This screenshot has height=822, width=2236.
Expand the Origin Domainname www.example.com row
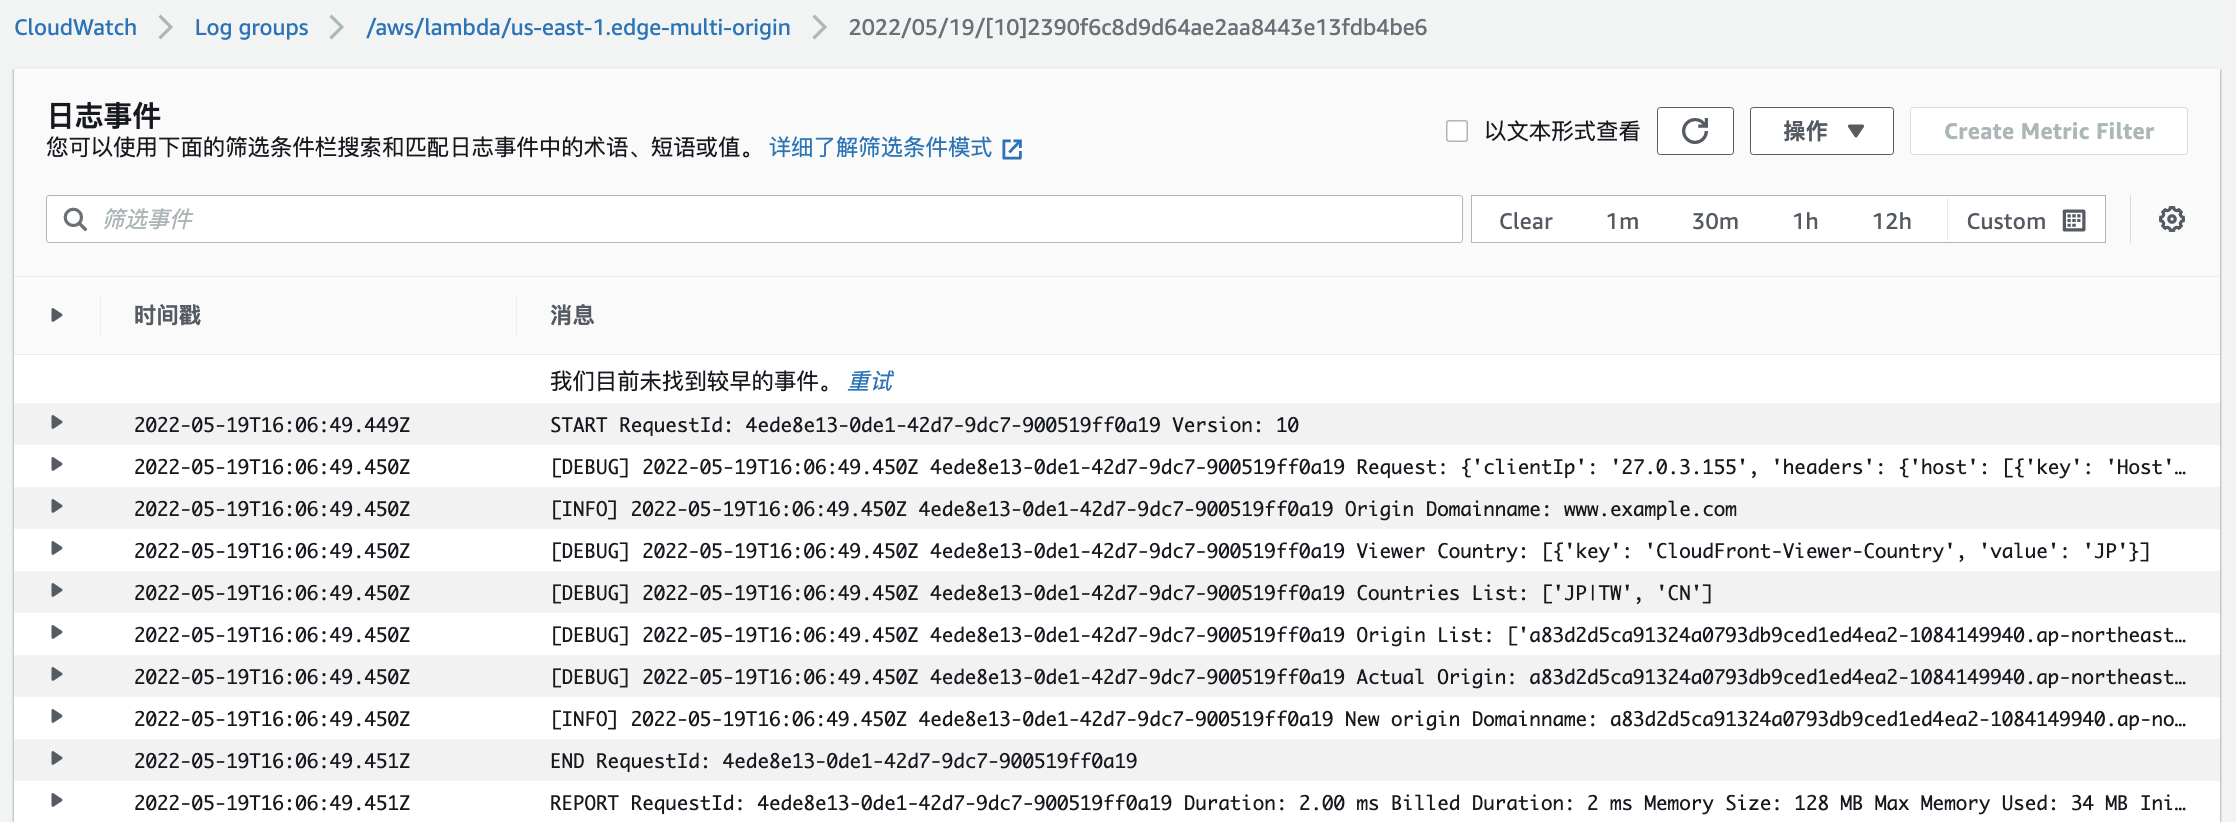coord(57,507)
